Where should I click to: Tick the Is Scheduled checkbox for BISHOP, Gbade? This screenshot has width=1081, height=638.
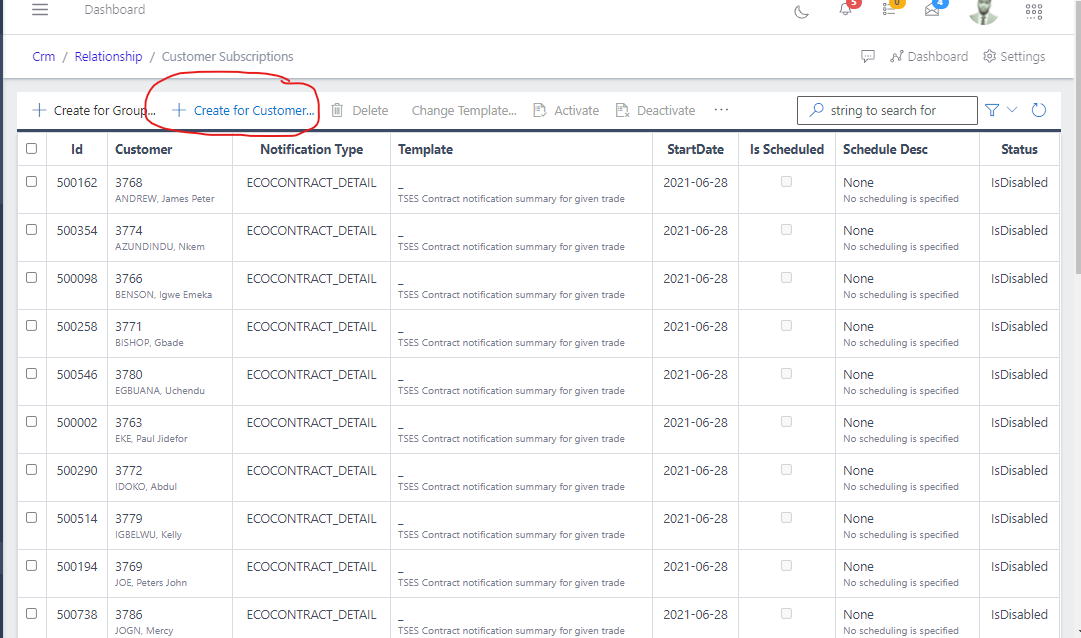(x=786, y=325)
